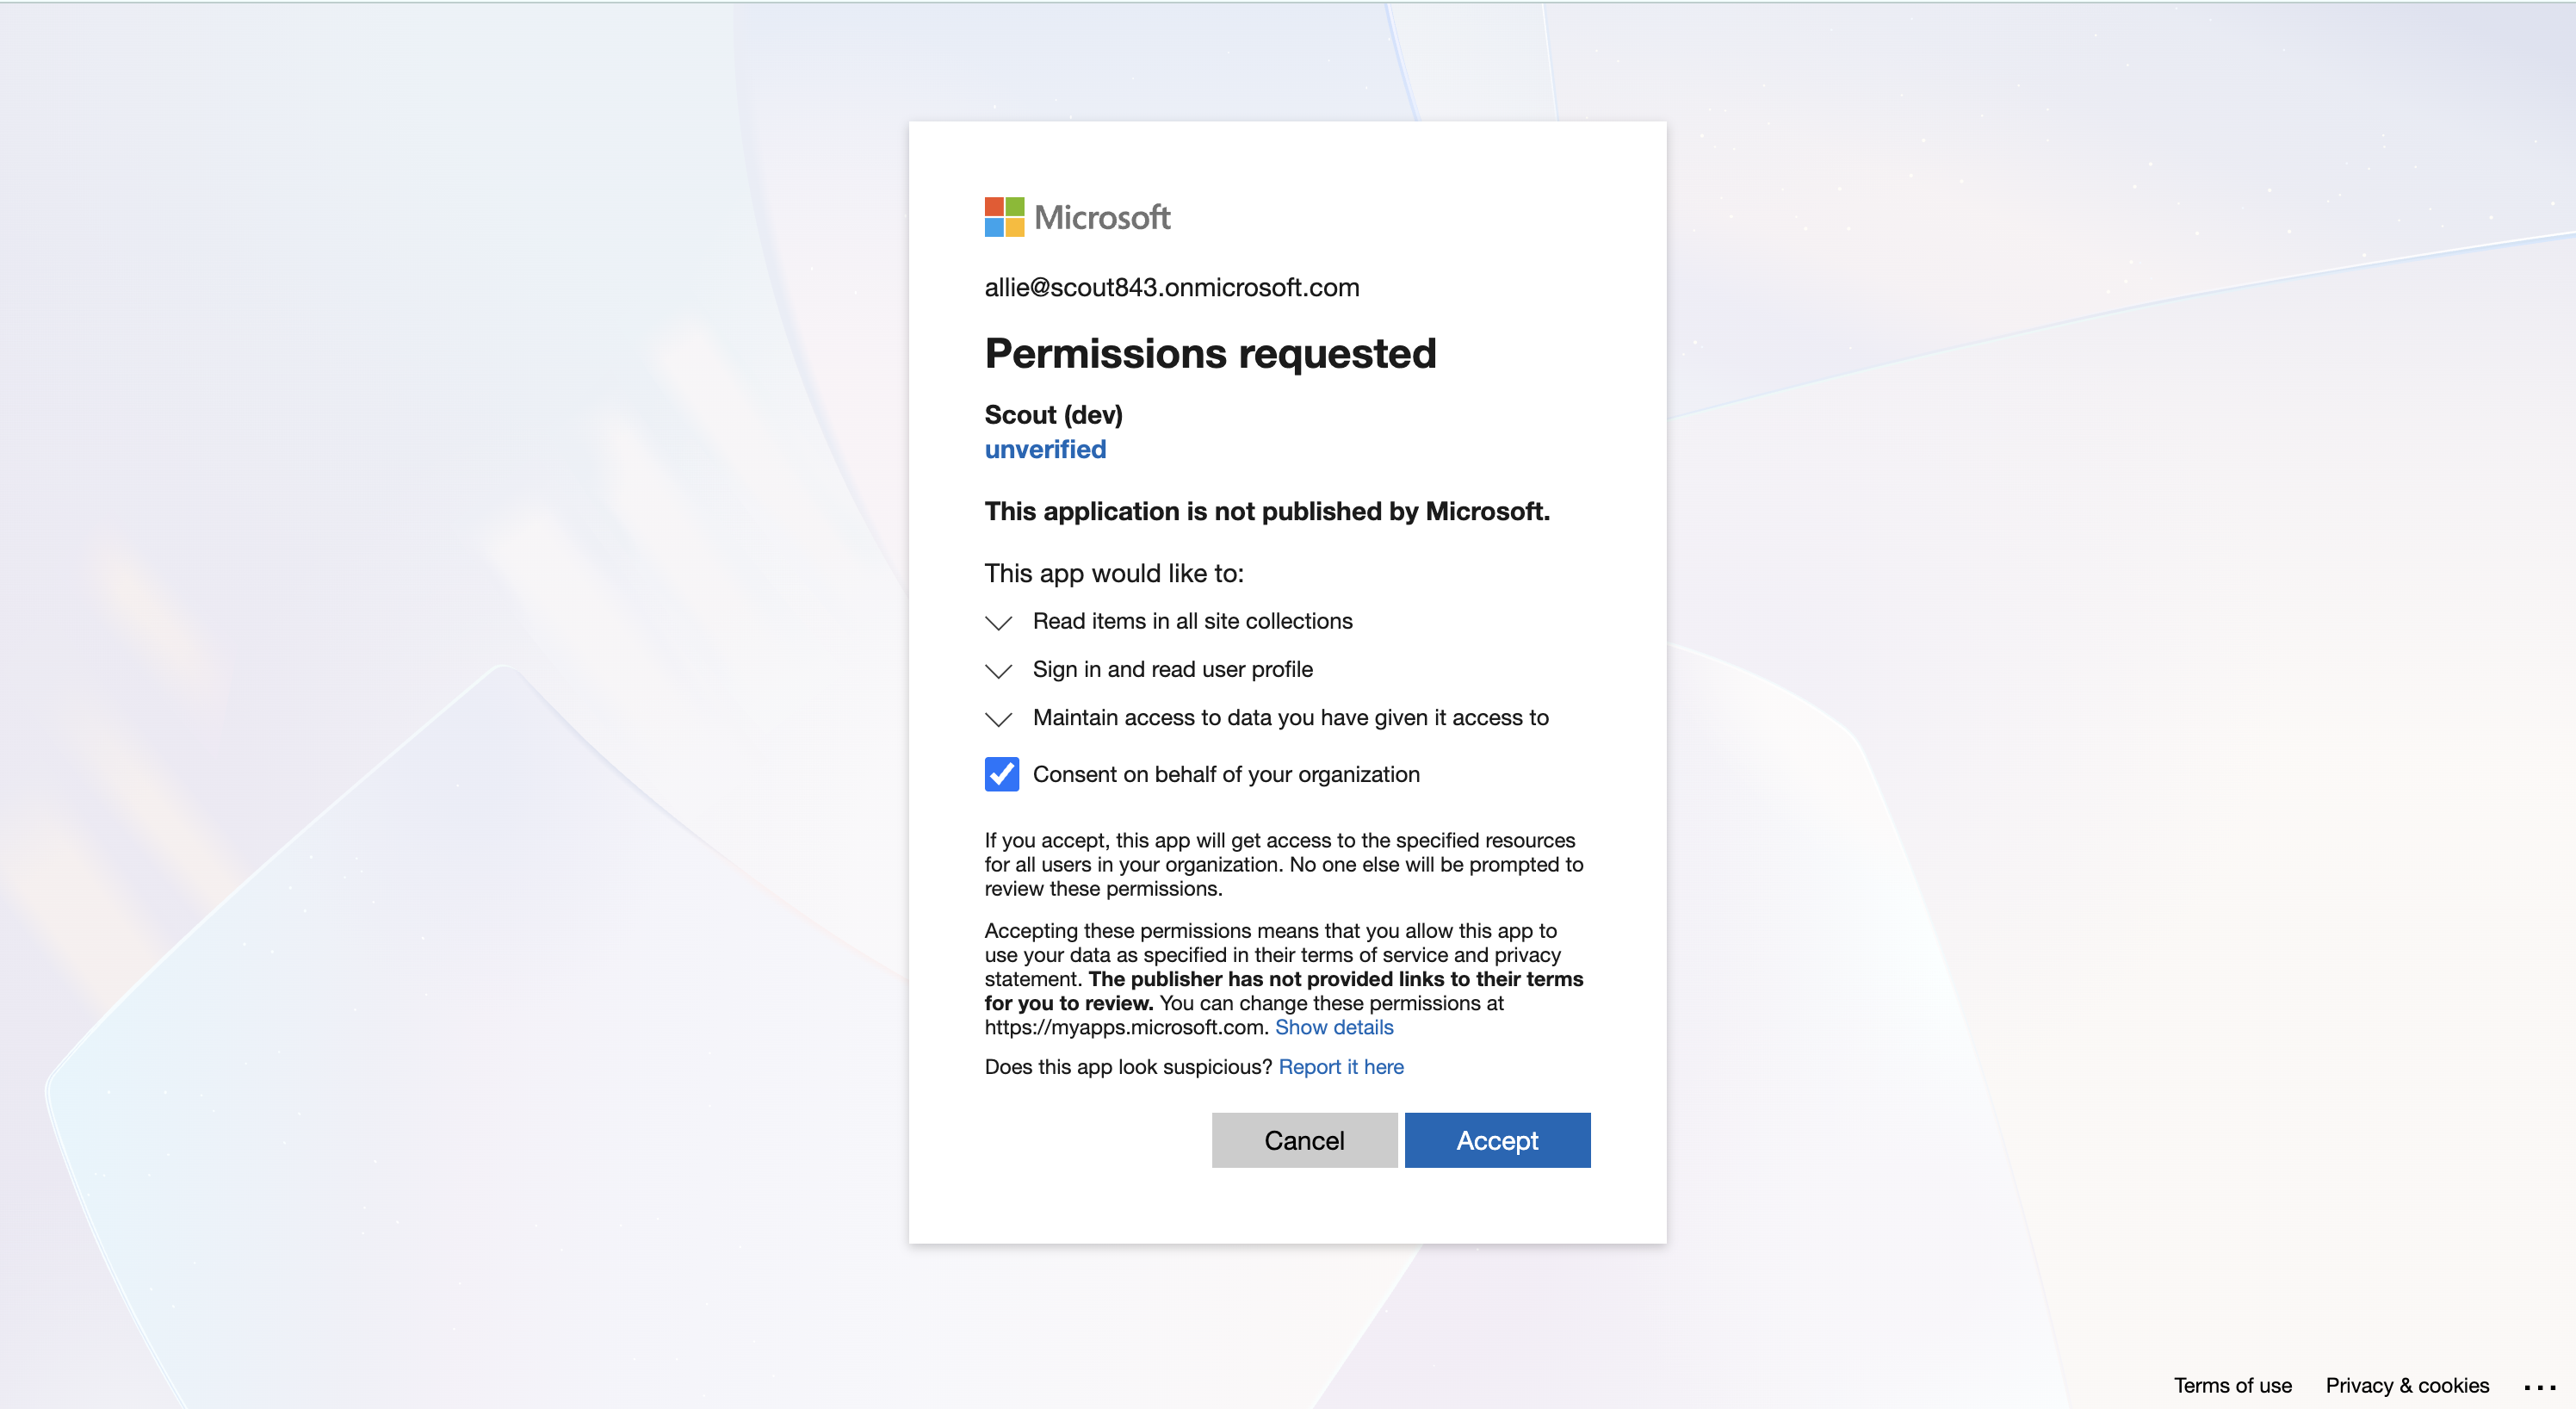Click 'Read items in all site collections' text
Screen dimensions: 2576x1409
coord(1192,621)
